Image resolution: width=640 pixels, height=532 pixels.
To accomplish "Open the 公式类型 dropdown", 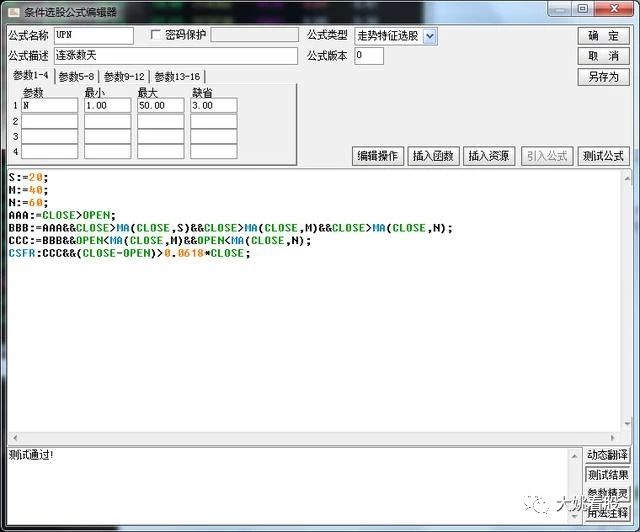I will pos(430,36).
